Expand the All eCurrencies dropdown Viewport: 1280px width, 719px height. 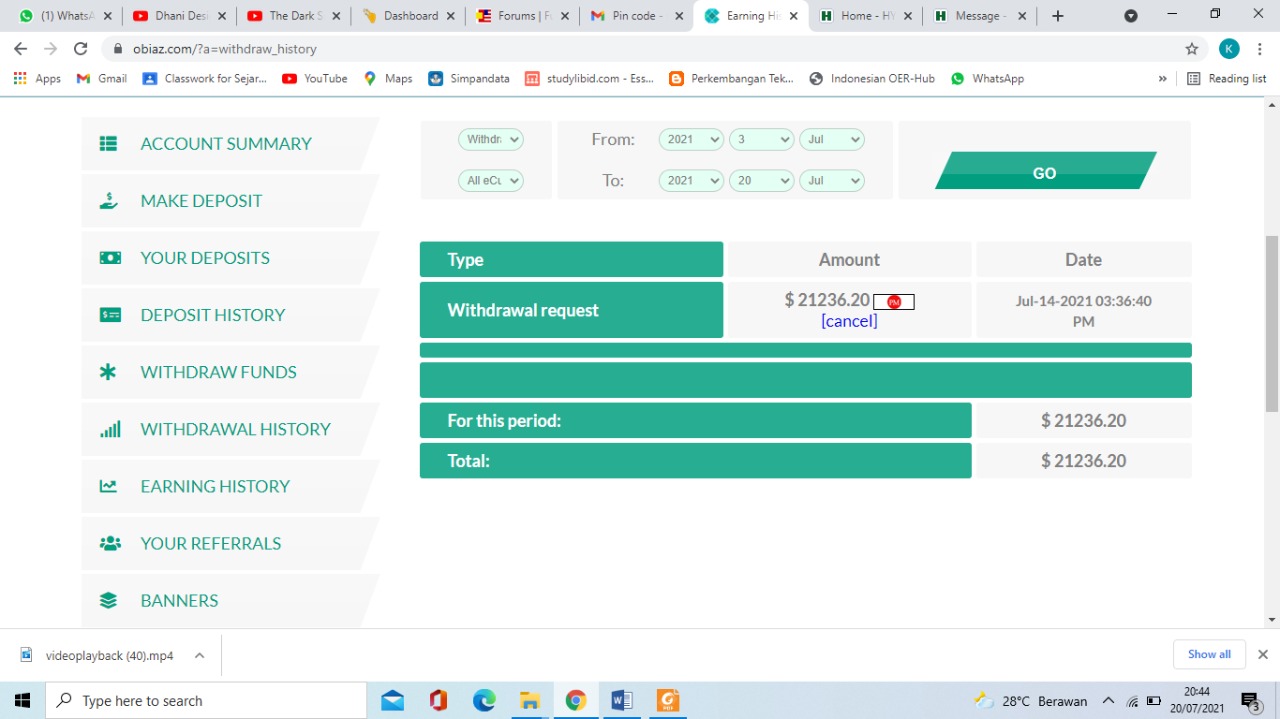click(x=490, y=181)
